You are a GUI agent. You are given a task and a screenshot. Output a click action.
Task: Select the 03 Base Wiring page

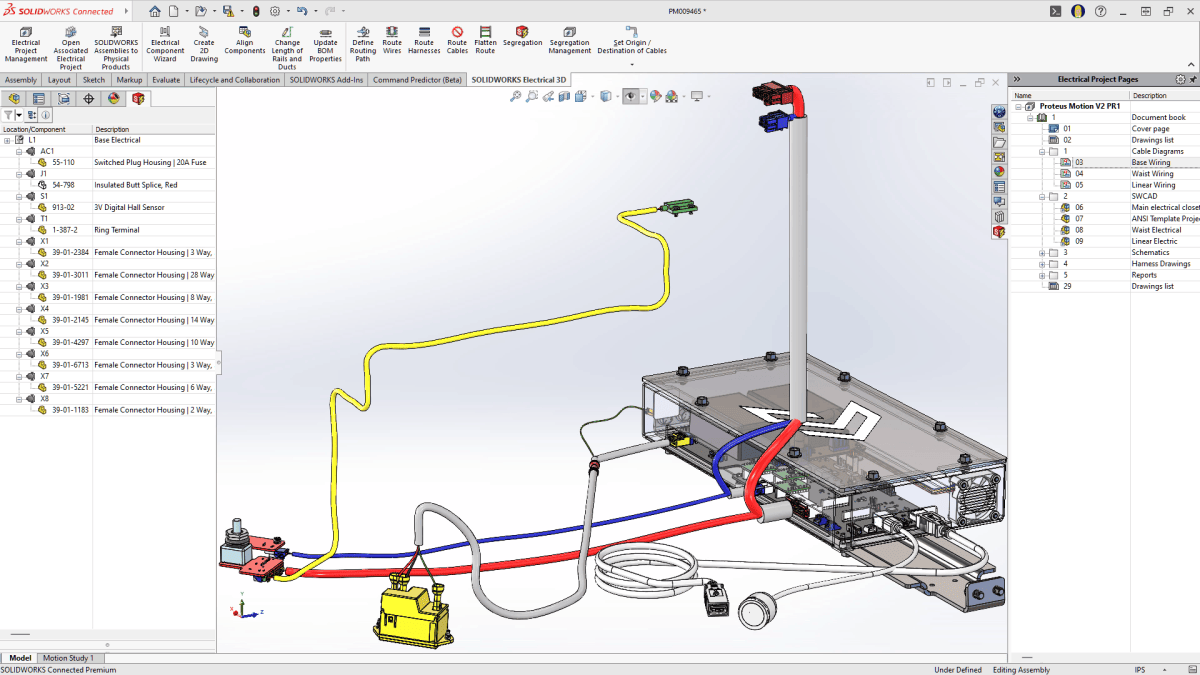[x=1150, y=162]
